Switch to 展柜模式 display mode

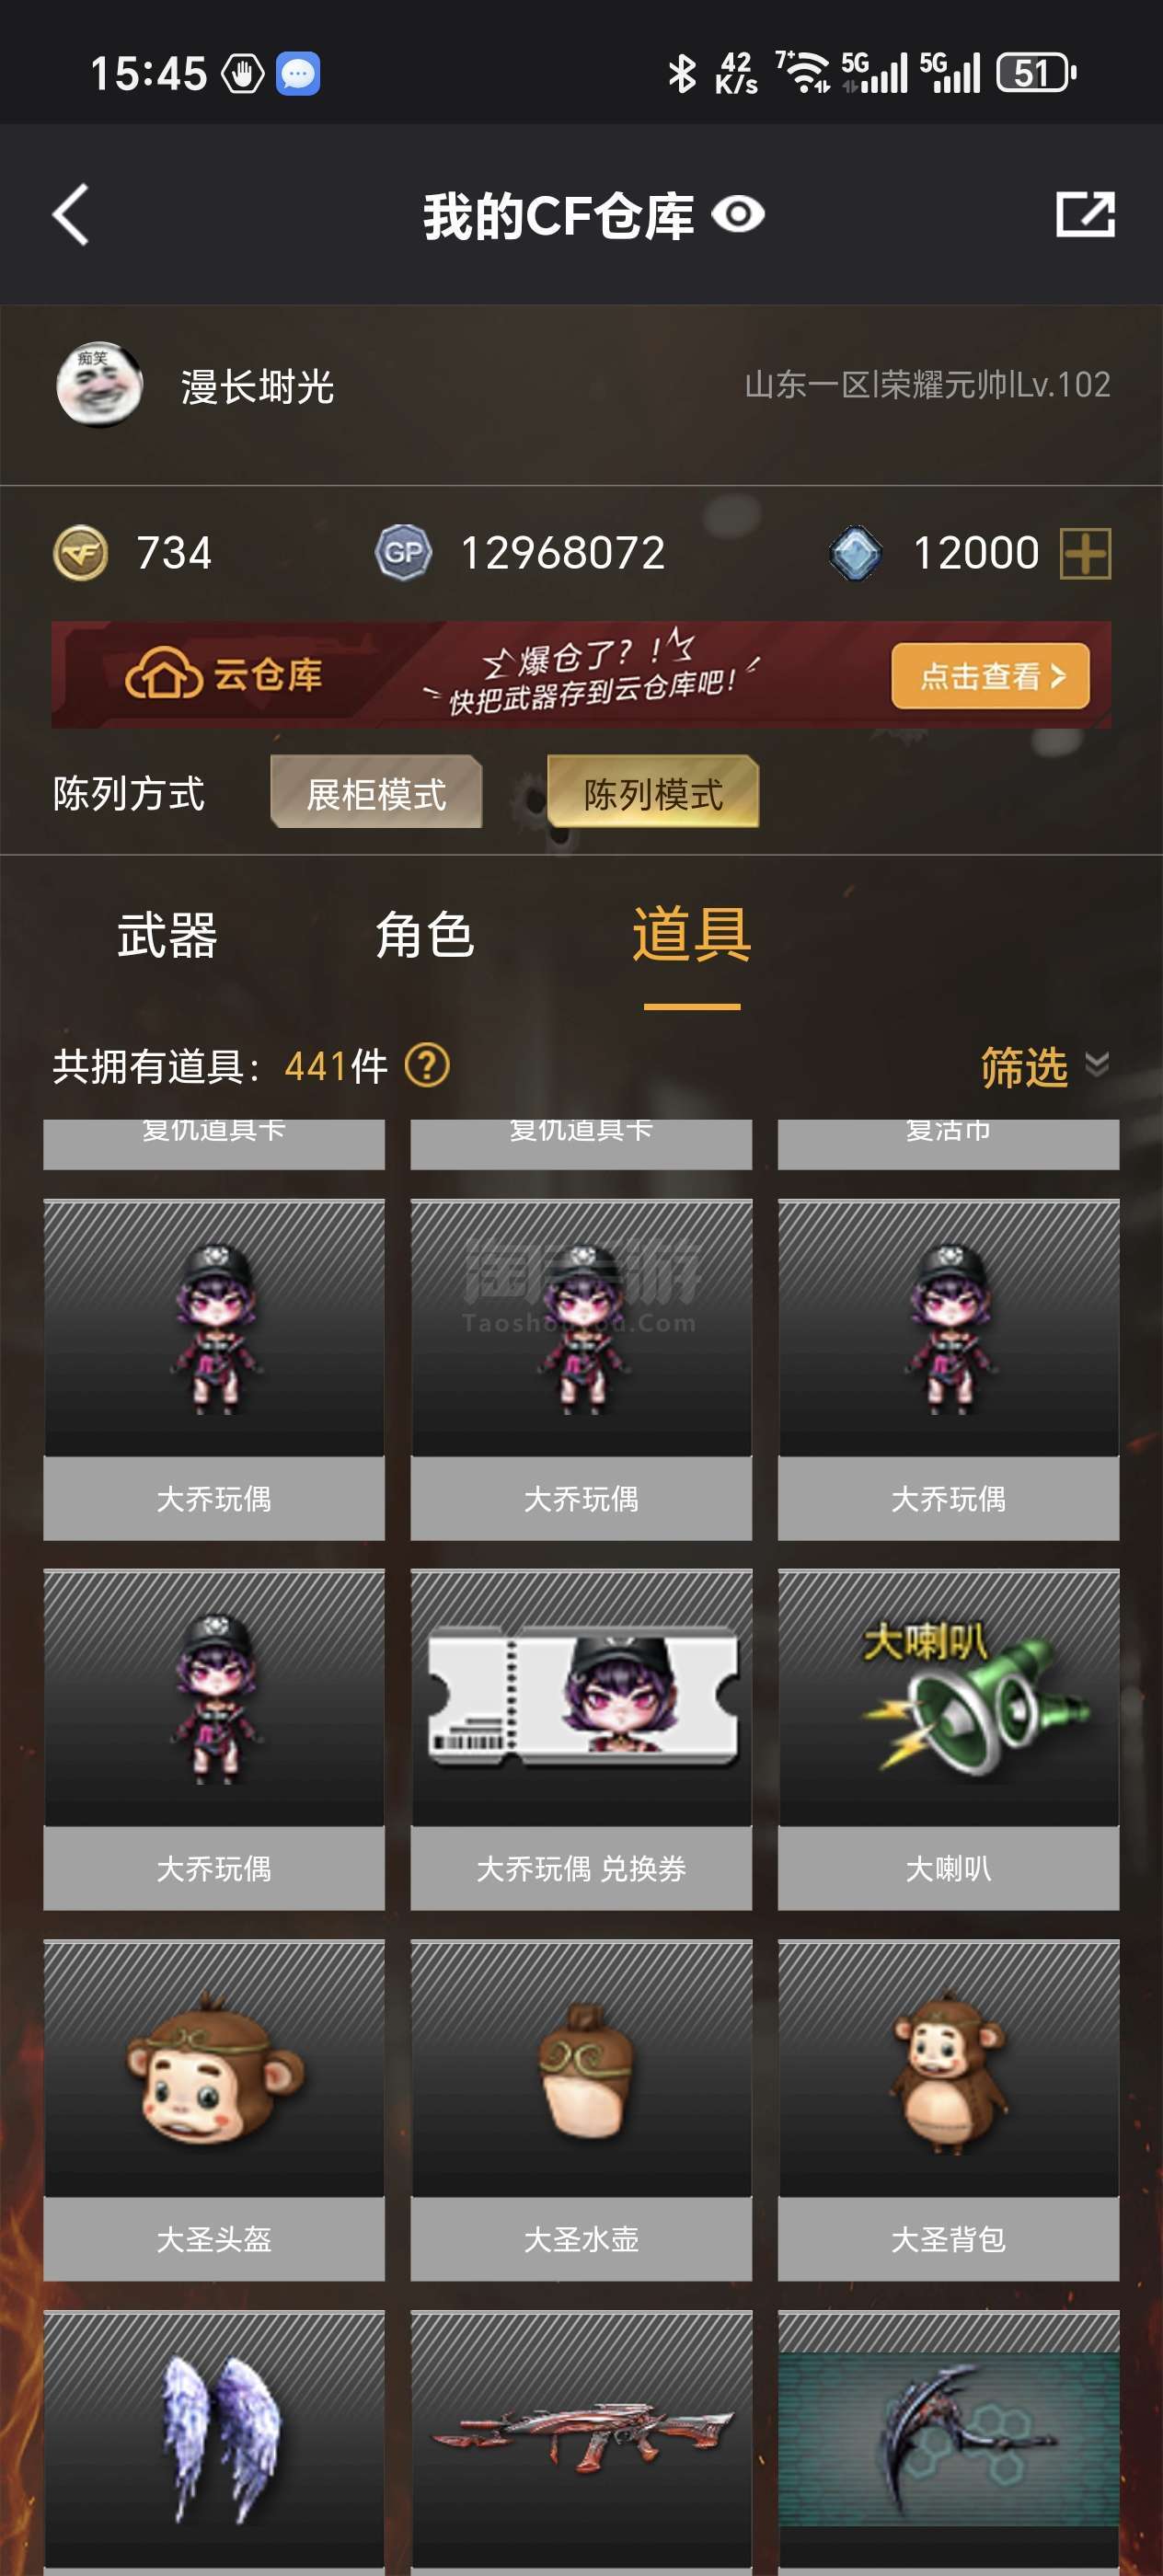coord(376,792)
